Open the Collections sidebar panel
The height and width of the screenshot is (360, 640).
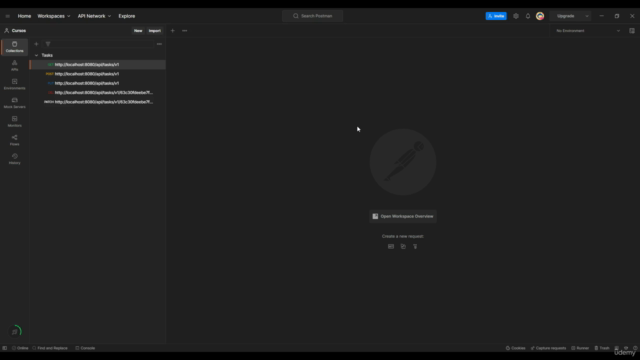[x=14, y=47]
